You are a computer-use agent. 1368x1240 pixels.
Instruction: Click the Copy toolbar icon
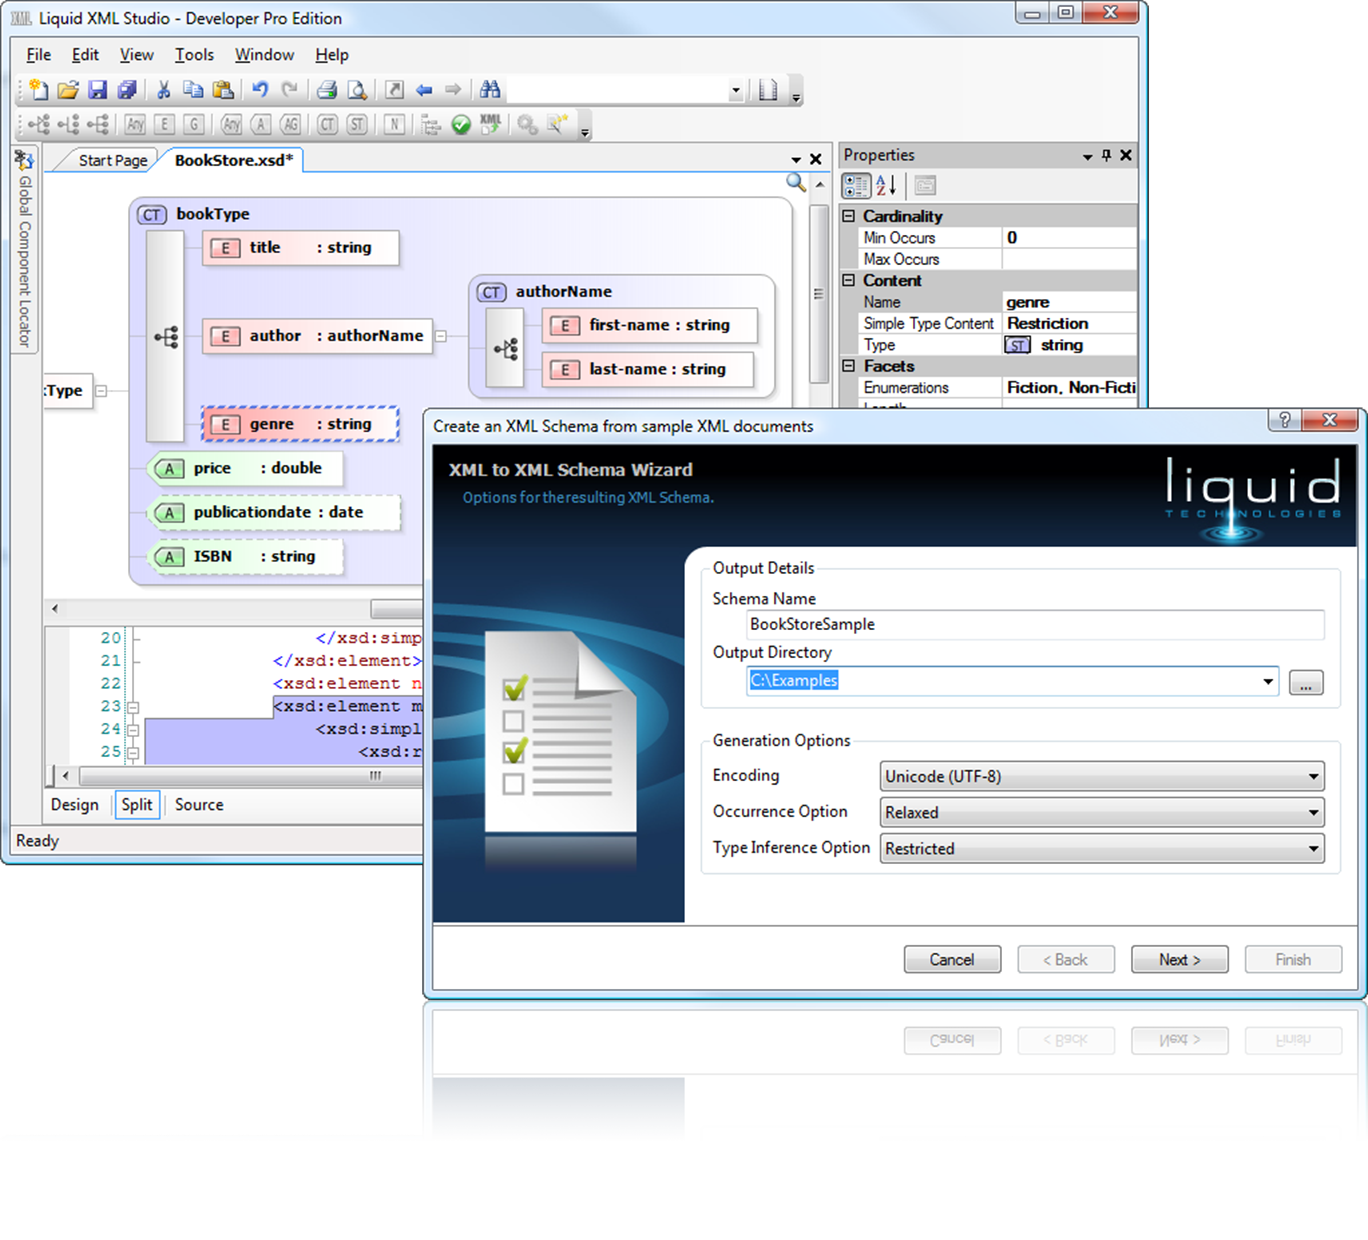pyautogui.click(x=193, y=90)
